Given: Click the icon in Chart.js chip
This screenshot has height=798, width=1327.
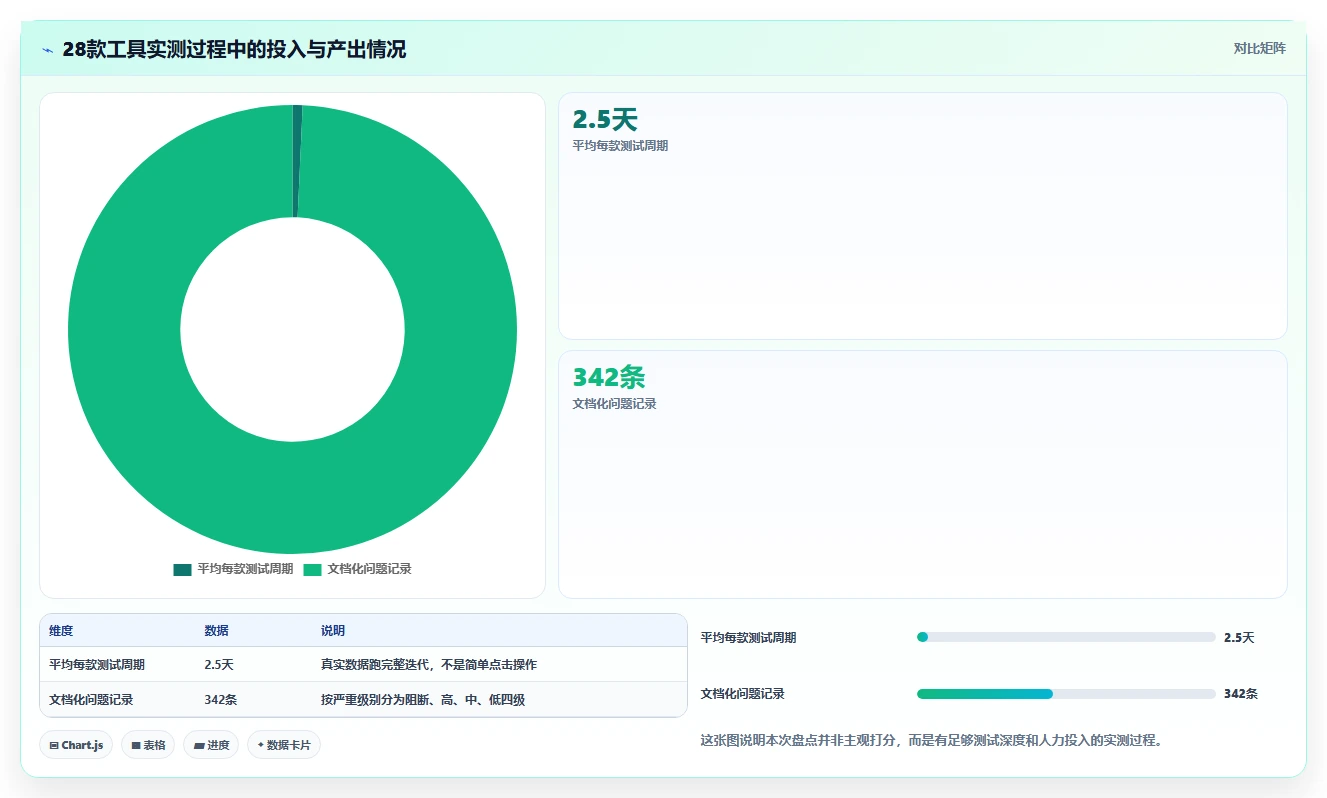Looking at the screenshot, I should pyautogui.click(x=53, y=746).
